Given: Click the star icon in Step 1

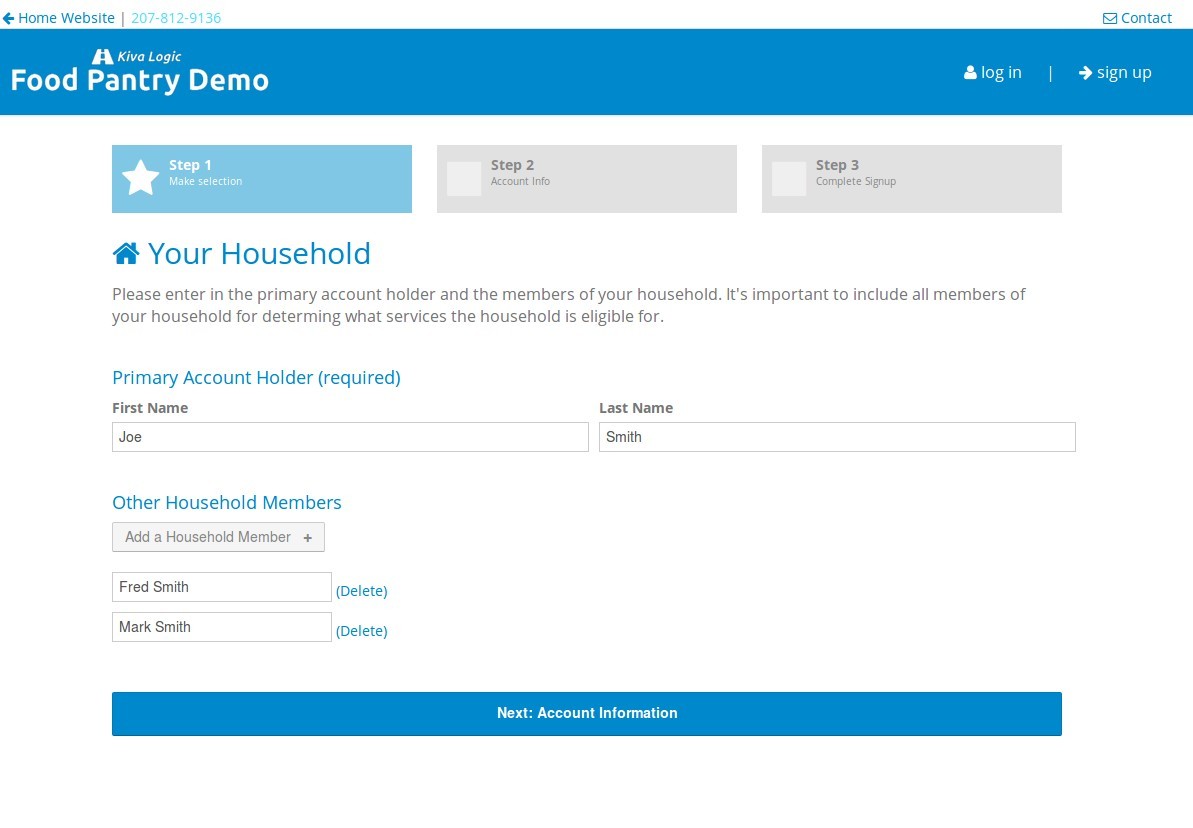Looking at the screenshot, I should point(141,177).
